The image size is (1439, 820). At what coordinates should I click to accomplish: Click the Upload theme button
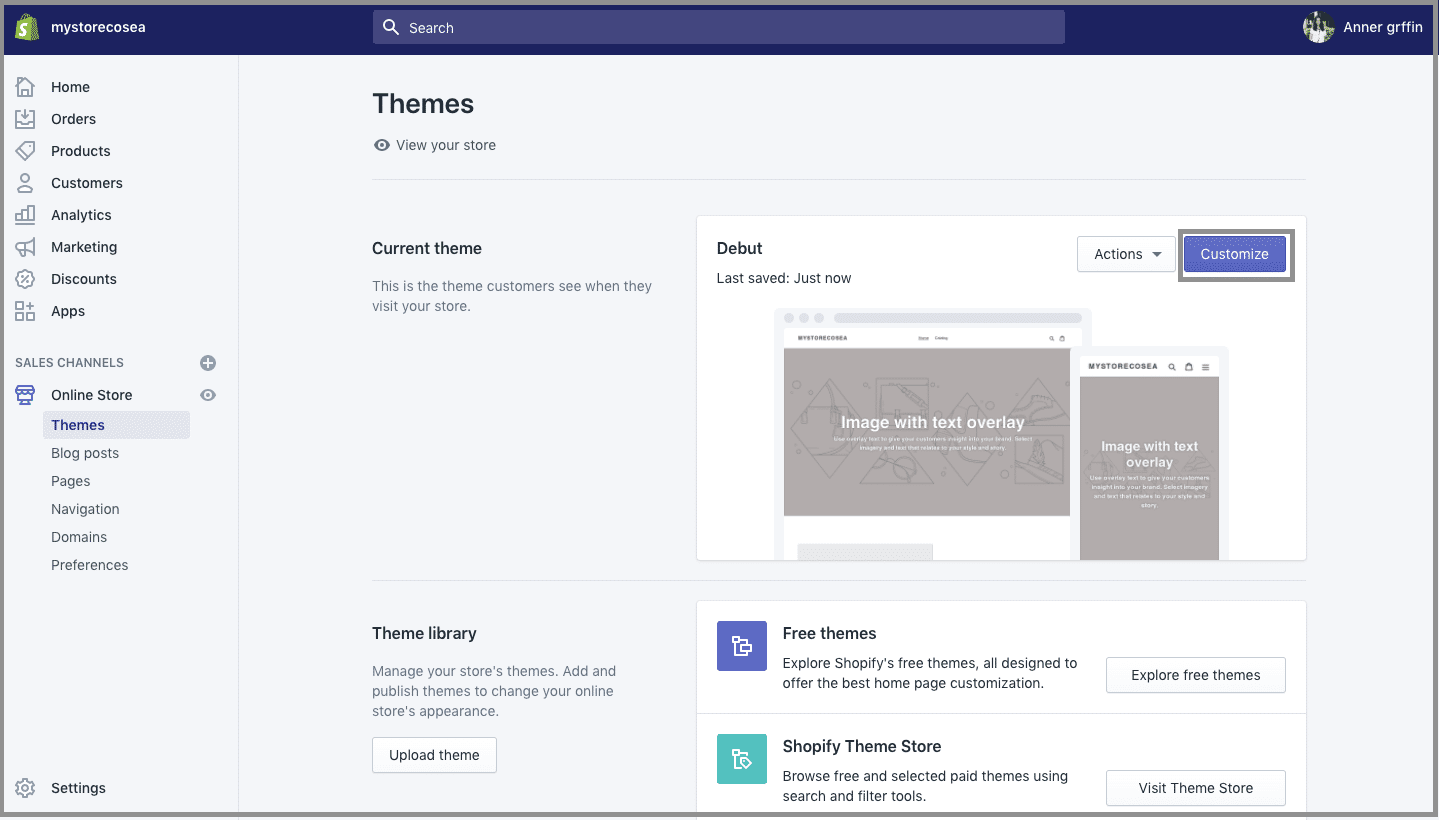click(x=434, y=755)
